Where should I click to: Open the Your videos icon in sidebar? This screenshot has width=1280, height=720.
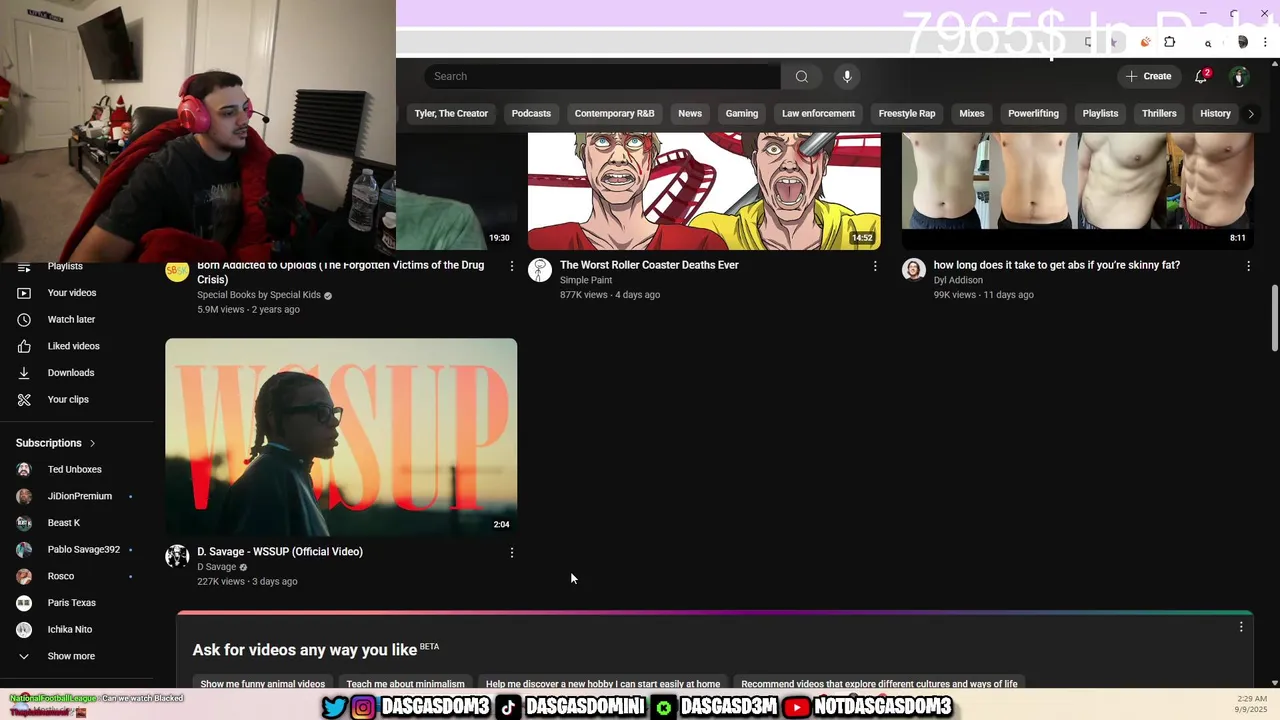pyautogui.click(x=24, y=293)
